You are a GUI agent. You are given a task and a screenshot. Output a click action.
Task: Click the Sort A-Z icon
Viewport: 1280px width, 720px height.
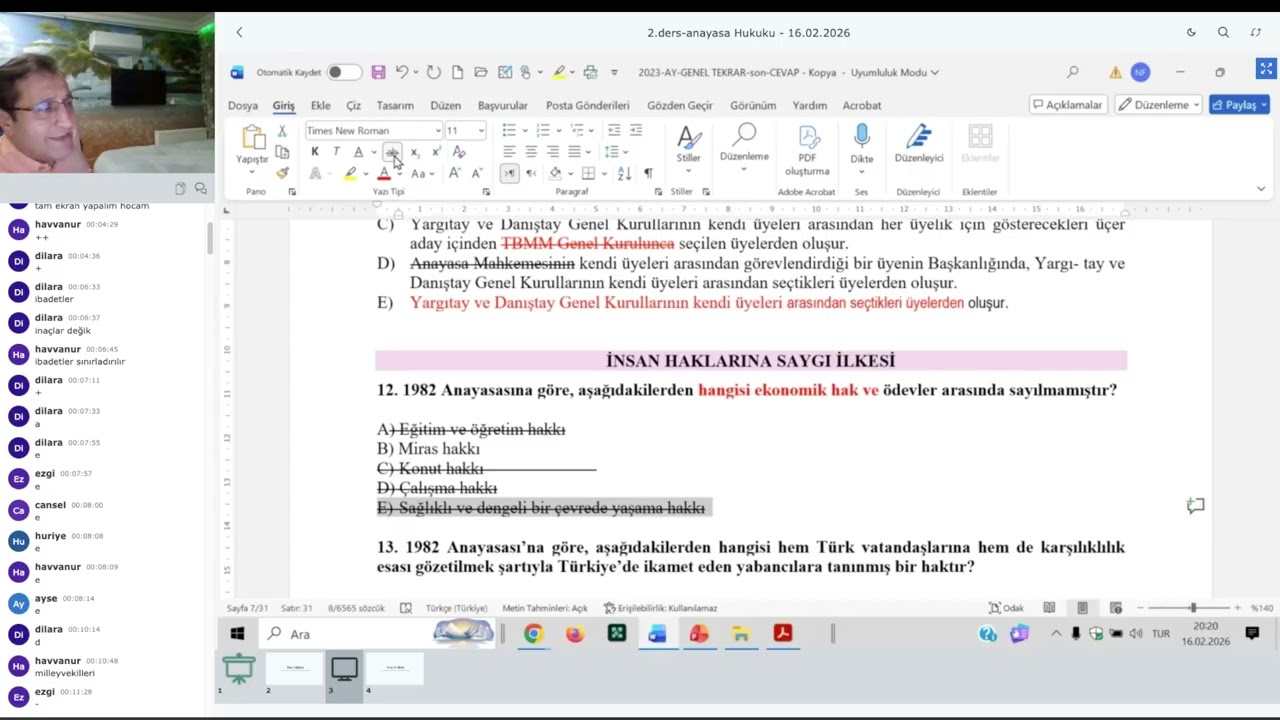[624, 173]
